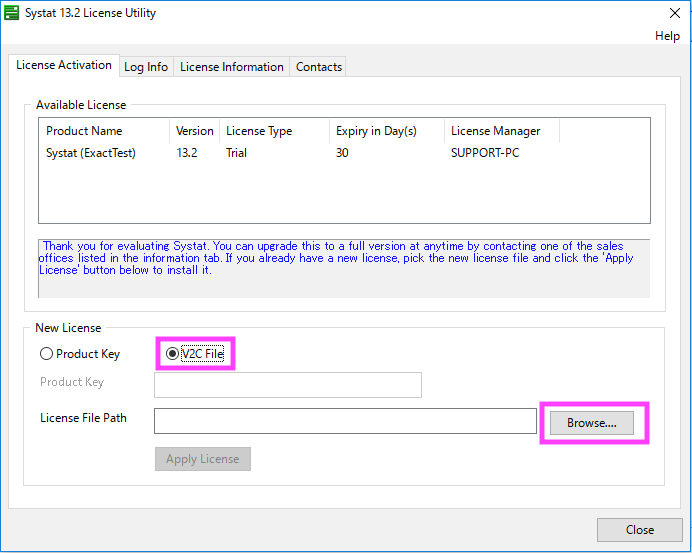The width and height of the screenshot is (692, 553).
Task: Click the Version column header
Action: [194, 131]
